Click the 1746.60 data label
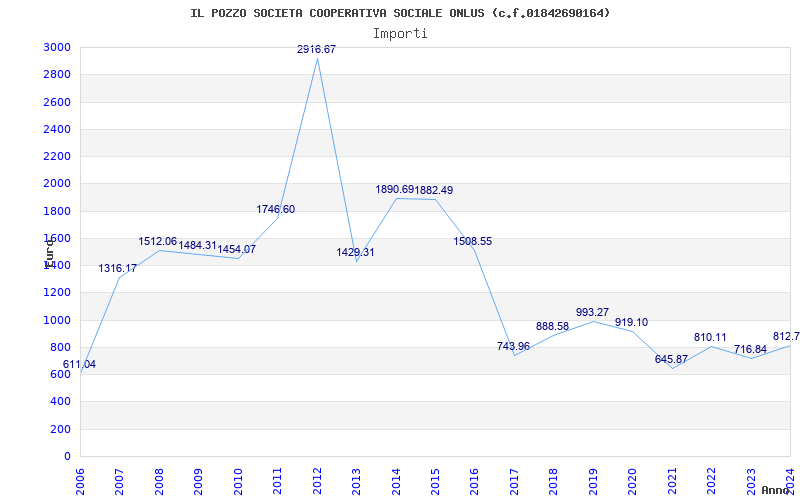800x500 pixels. pos(276,209)
